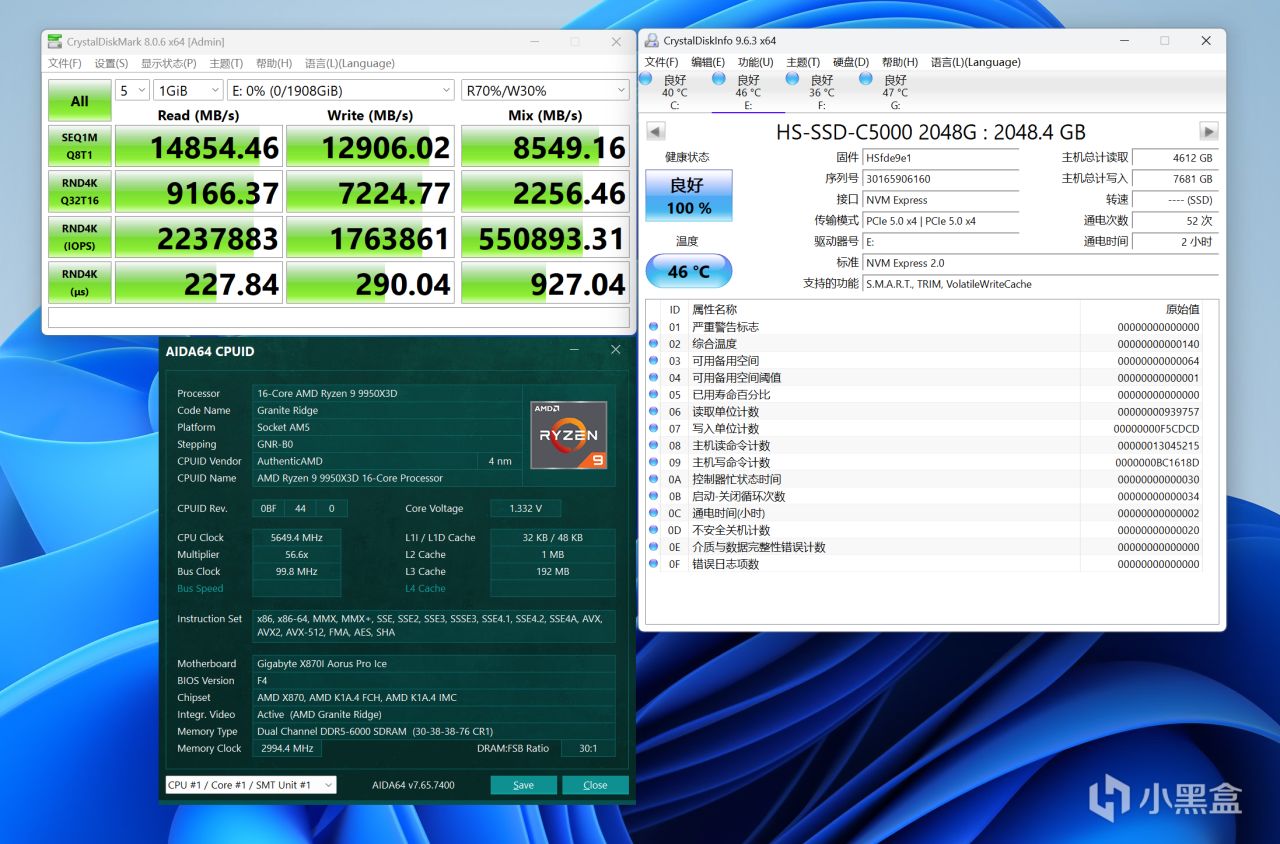1280x844 pixels.
Task: Run all benchmarks with All button
Action: point(80,101)
